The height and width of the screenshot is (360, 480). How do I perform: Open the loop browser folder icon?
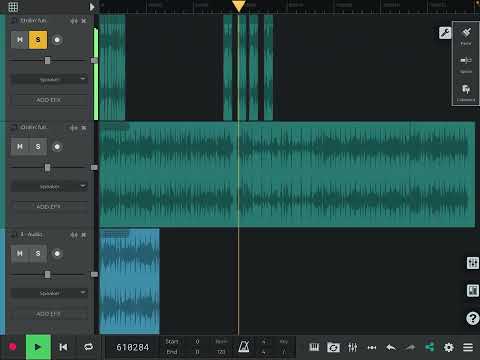(333, 348)
